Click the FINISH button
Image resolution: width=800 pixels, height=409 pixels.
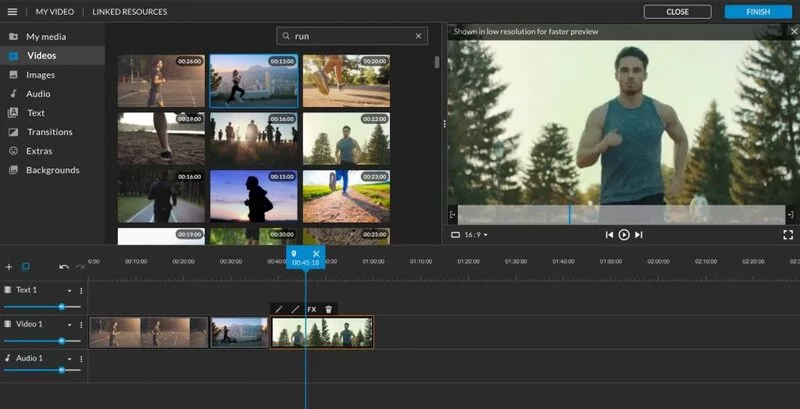click(758, 12)
